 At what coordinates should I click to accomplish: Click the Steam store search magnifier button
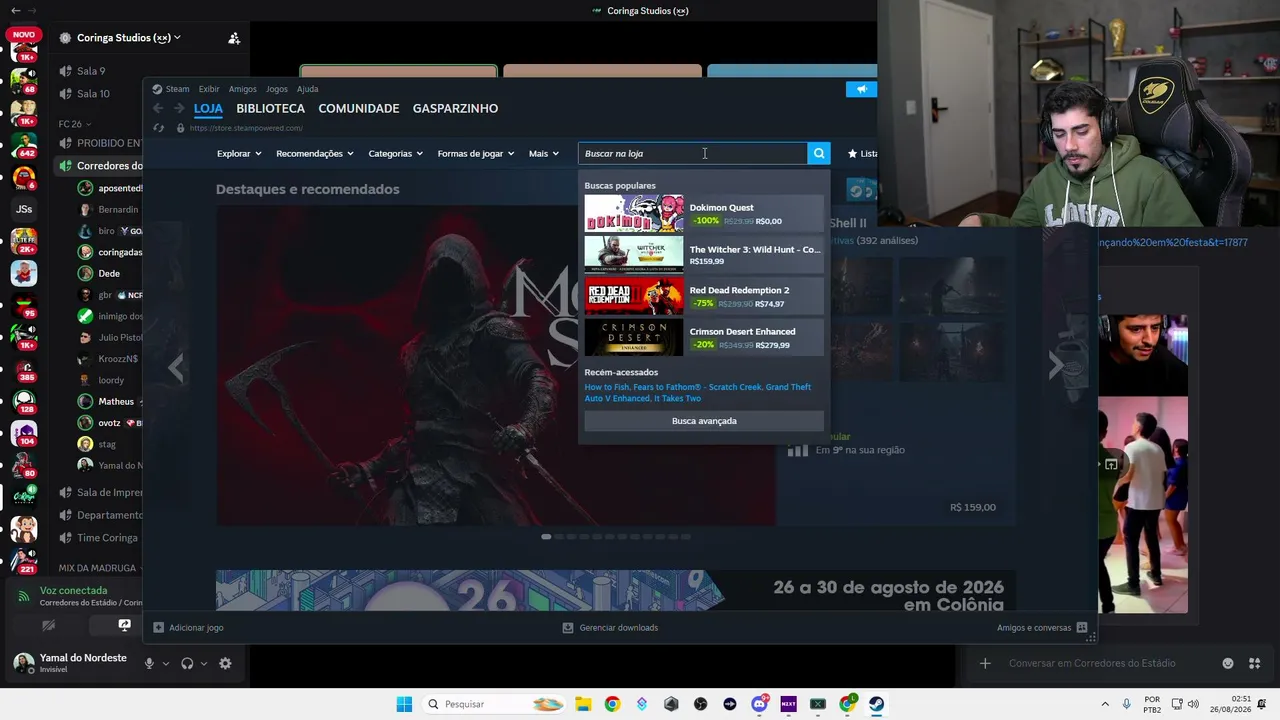(819, 153)
